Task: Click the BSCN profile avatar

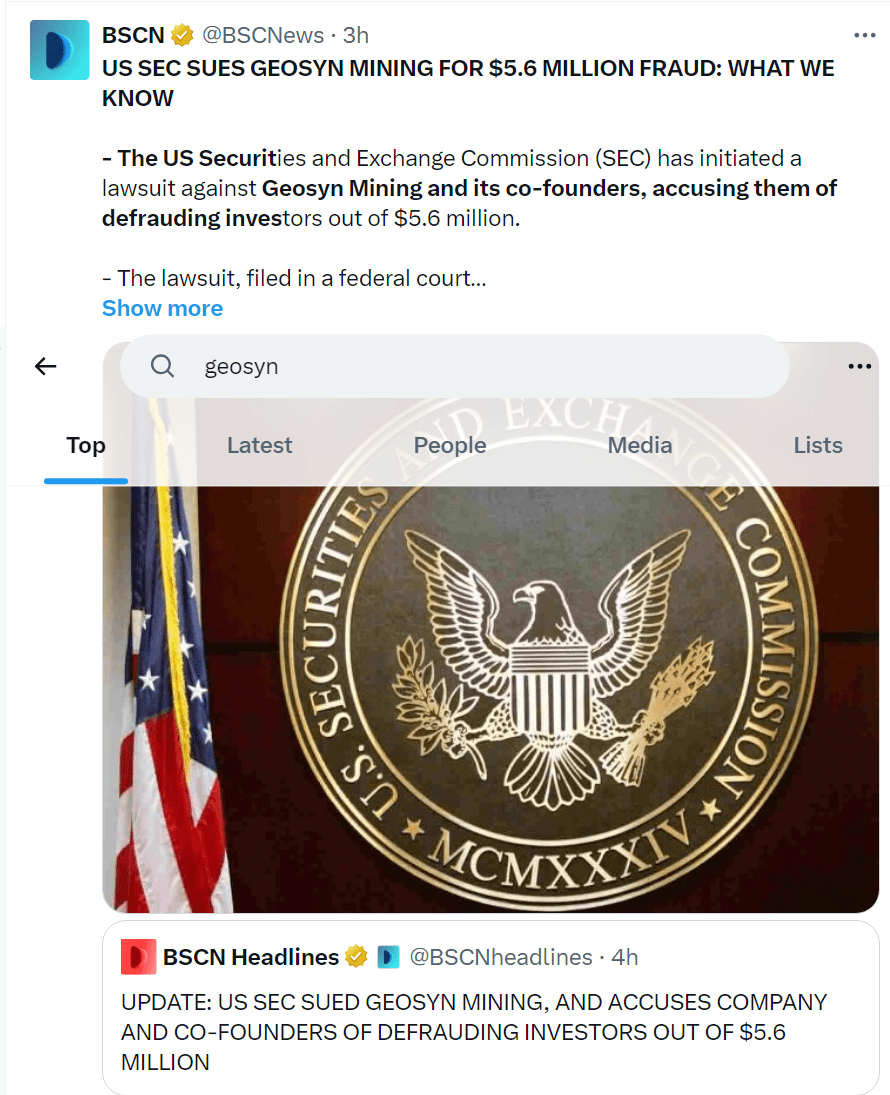Action: [59, 49]
